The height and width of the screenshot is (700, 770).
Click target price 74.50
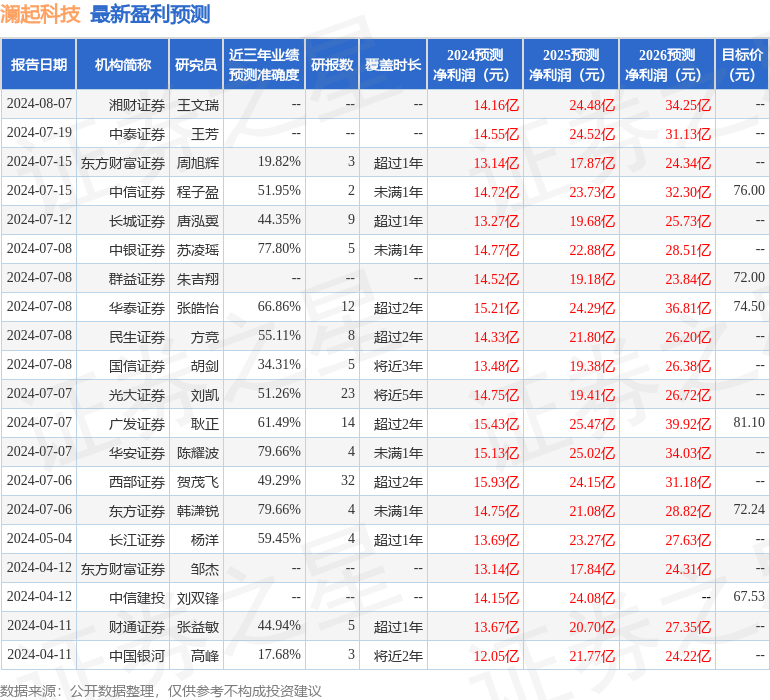749,307
